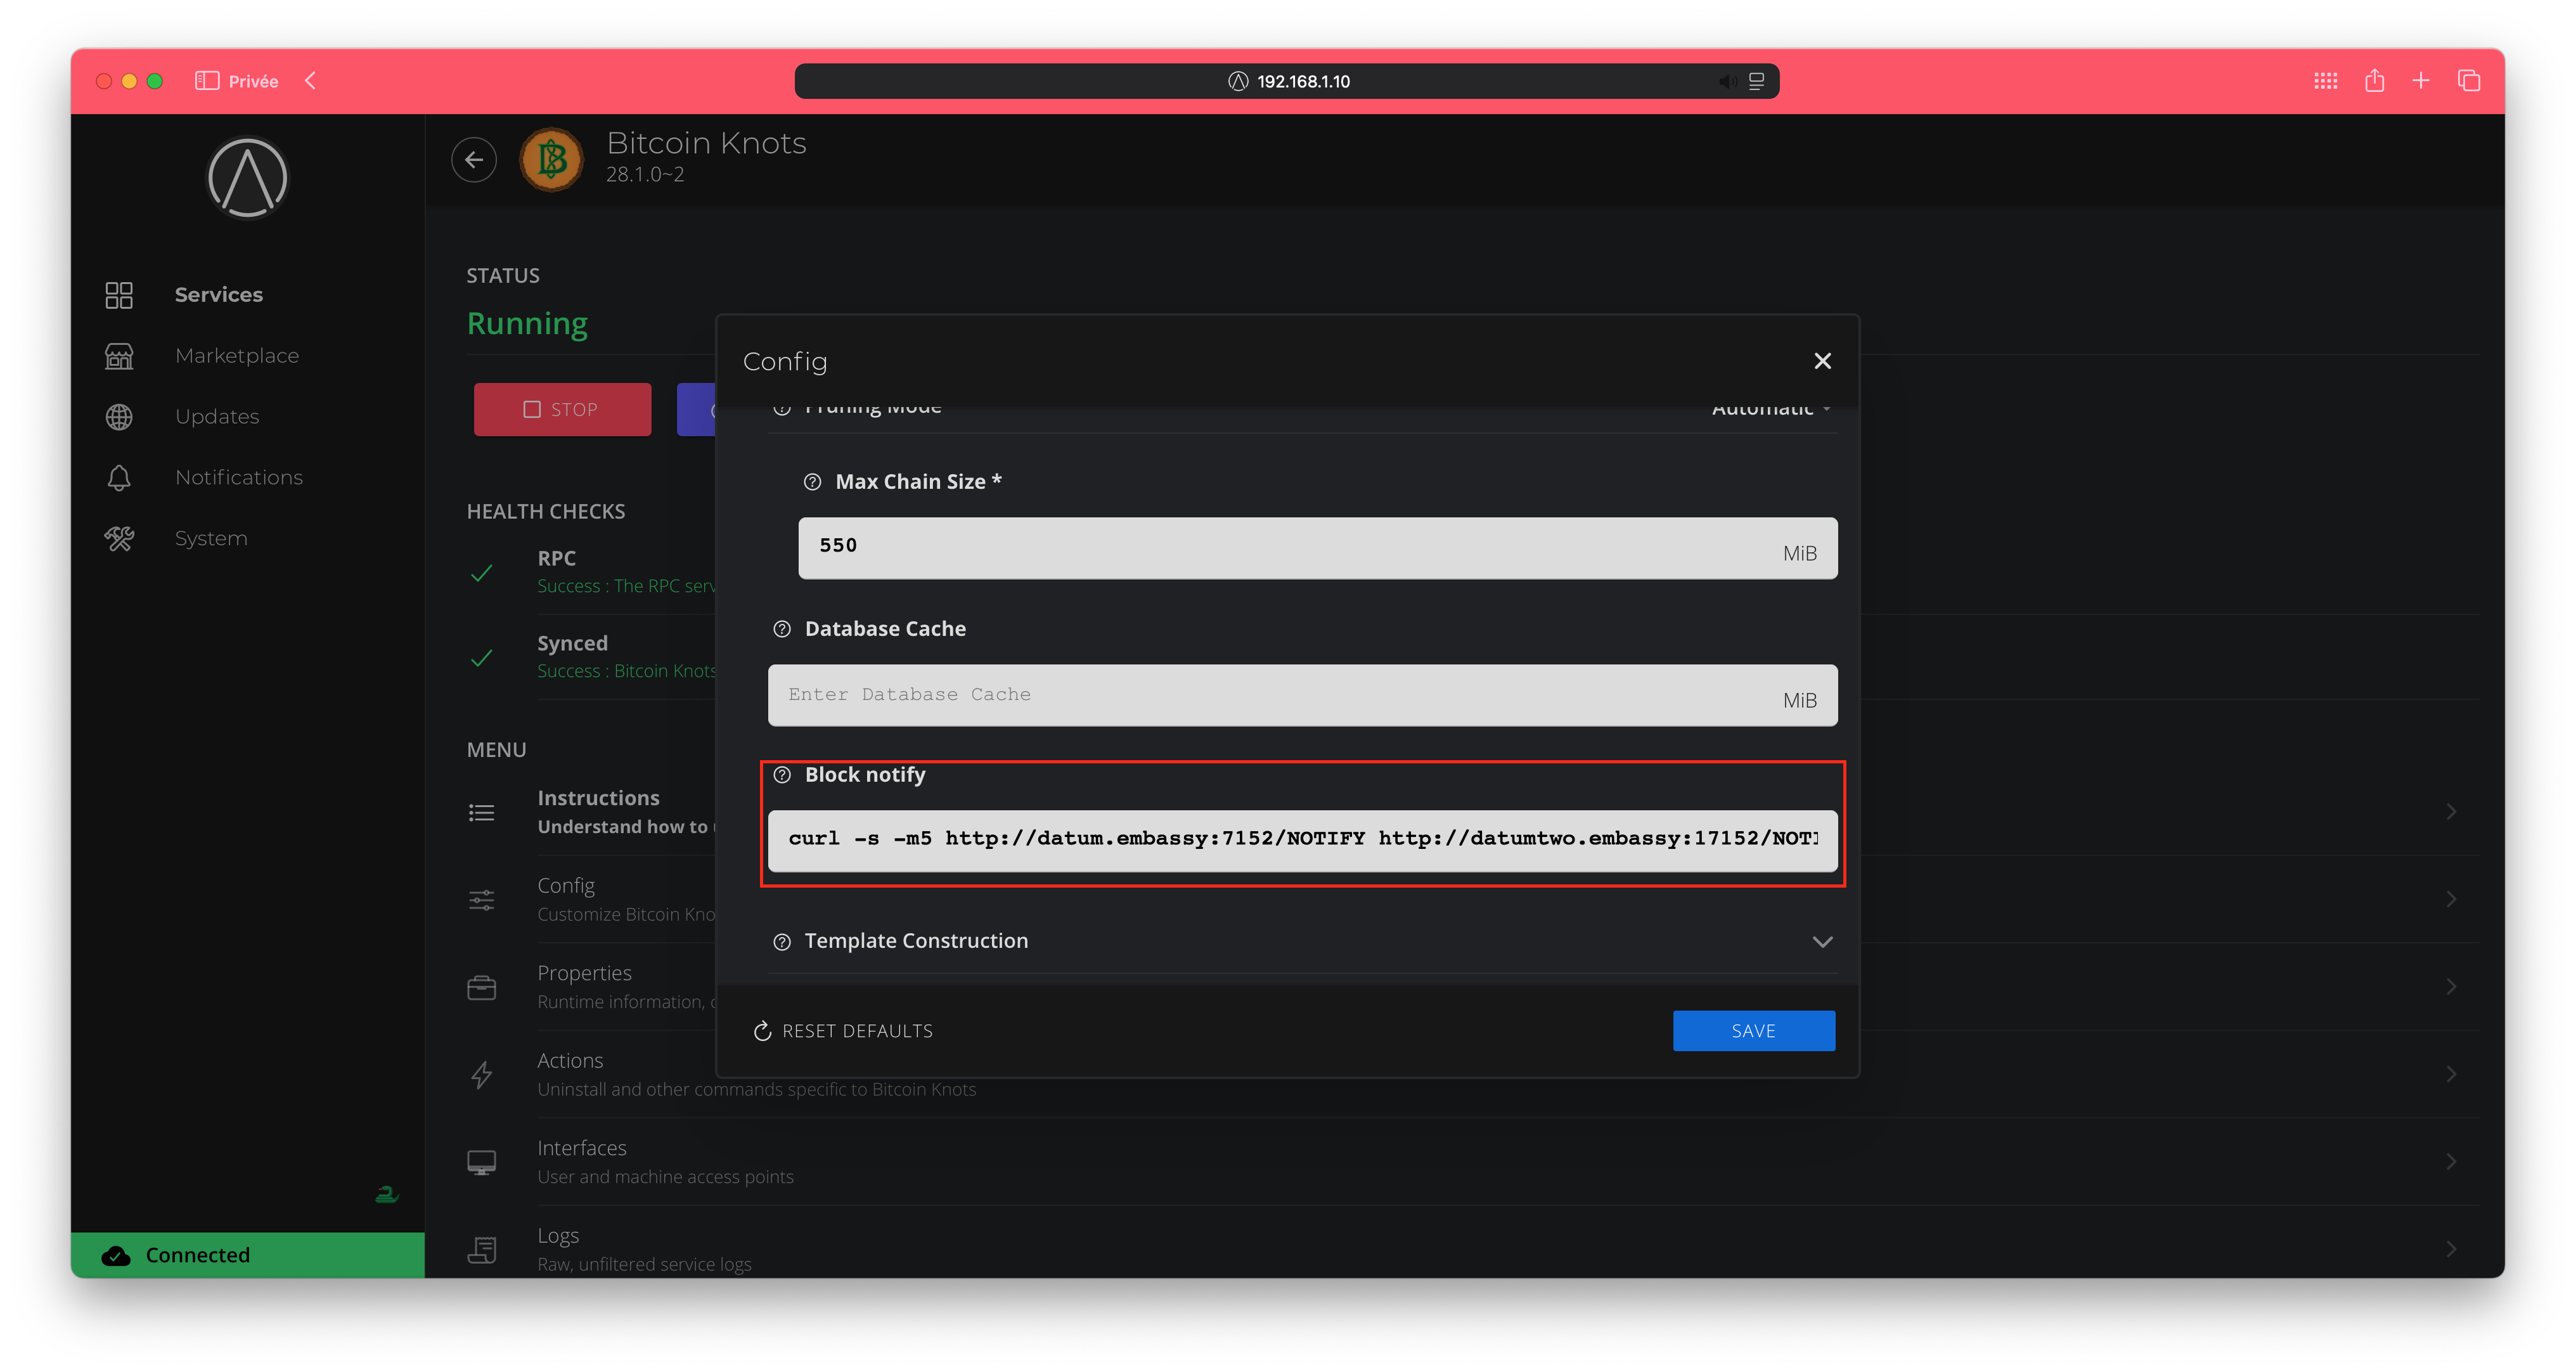This screenshot has width=2576, height=1372.
Task: Click the chevron on the Interfaces row
Action: click(2450, 1161)
